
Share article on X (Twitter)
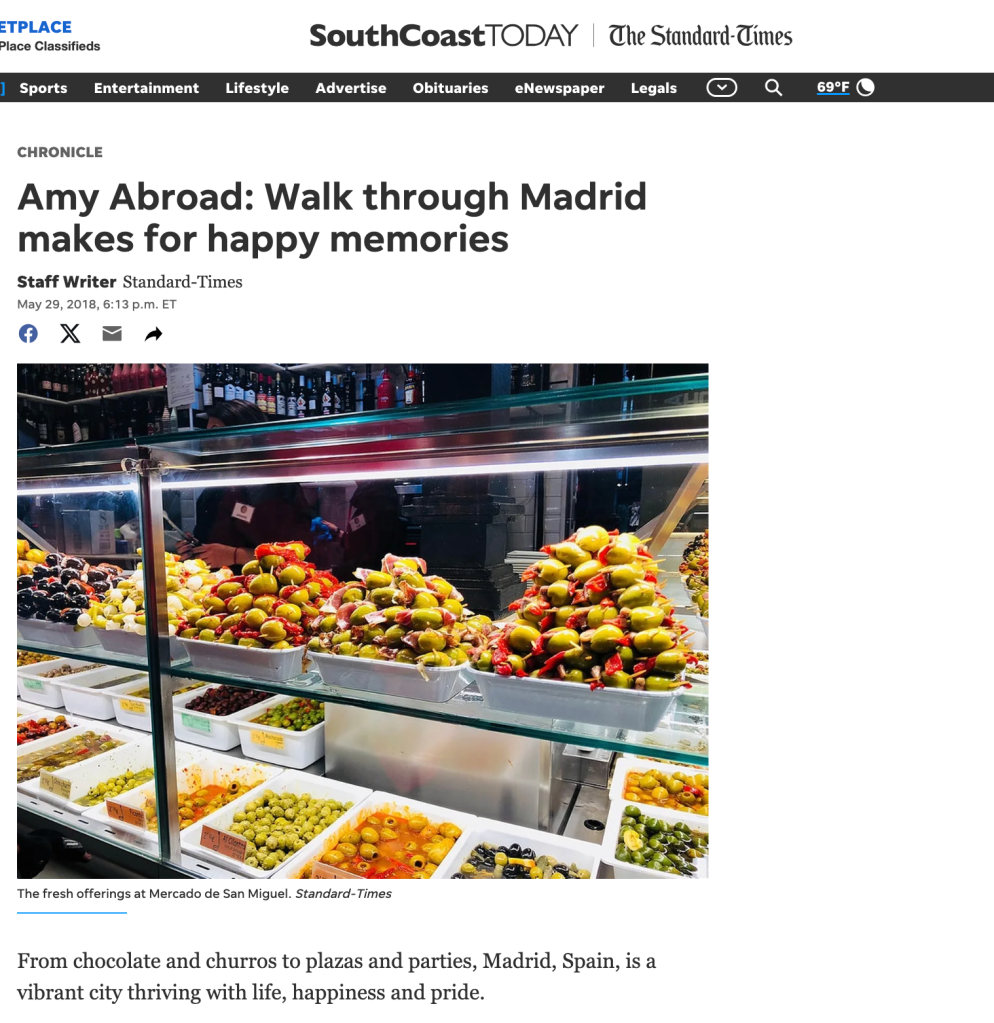[70, 334]
